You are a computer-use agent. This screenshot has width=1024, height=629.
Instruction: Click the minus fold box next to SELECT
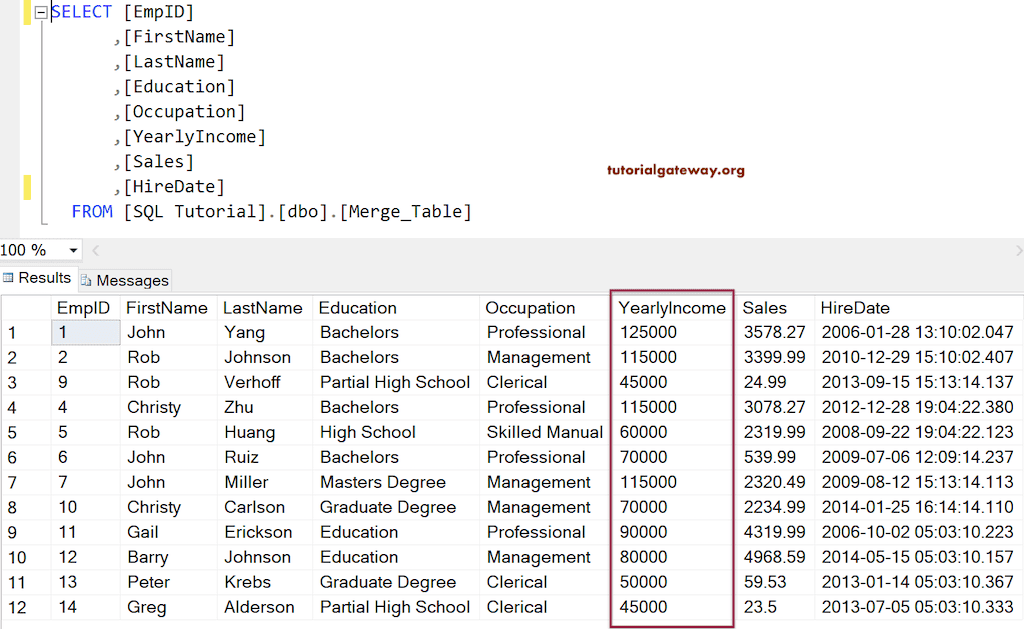[37, 12]
